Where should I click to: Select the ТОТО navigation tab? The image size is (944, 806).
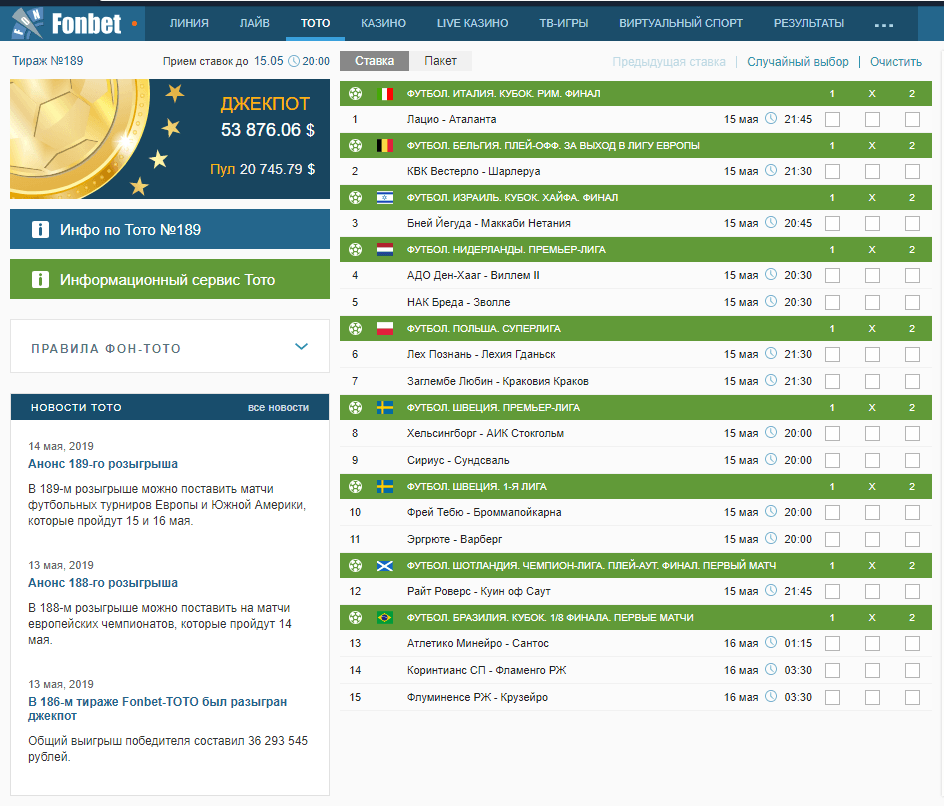point(315,23)
